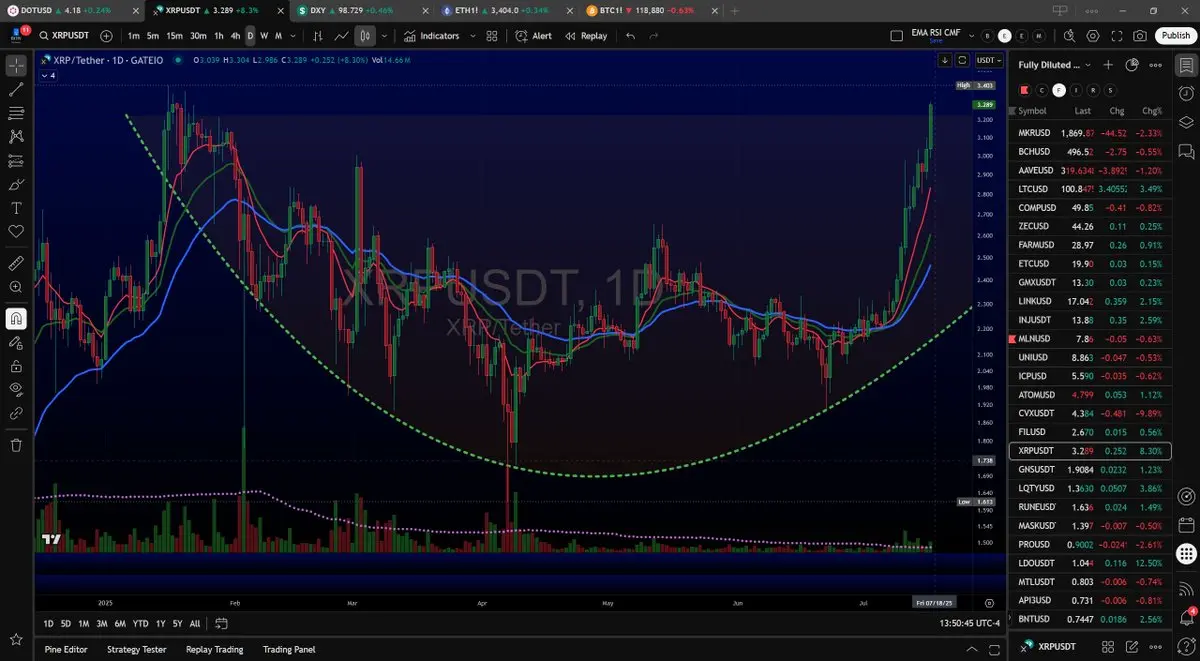Open the Replay Trading tab
This screenshot has width=1200, height=661.
click(x=214, y=649)
